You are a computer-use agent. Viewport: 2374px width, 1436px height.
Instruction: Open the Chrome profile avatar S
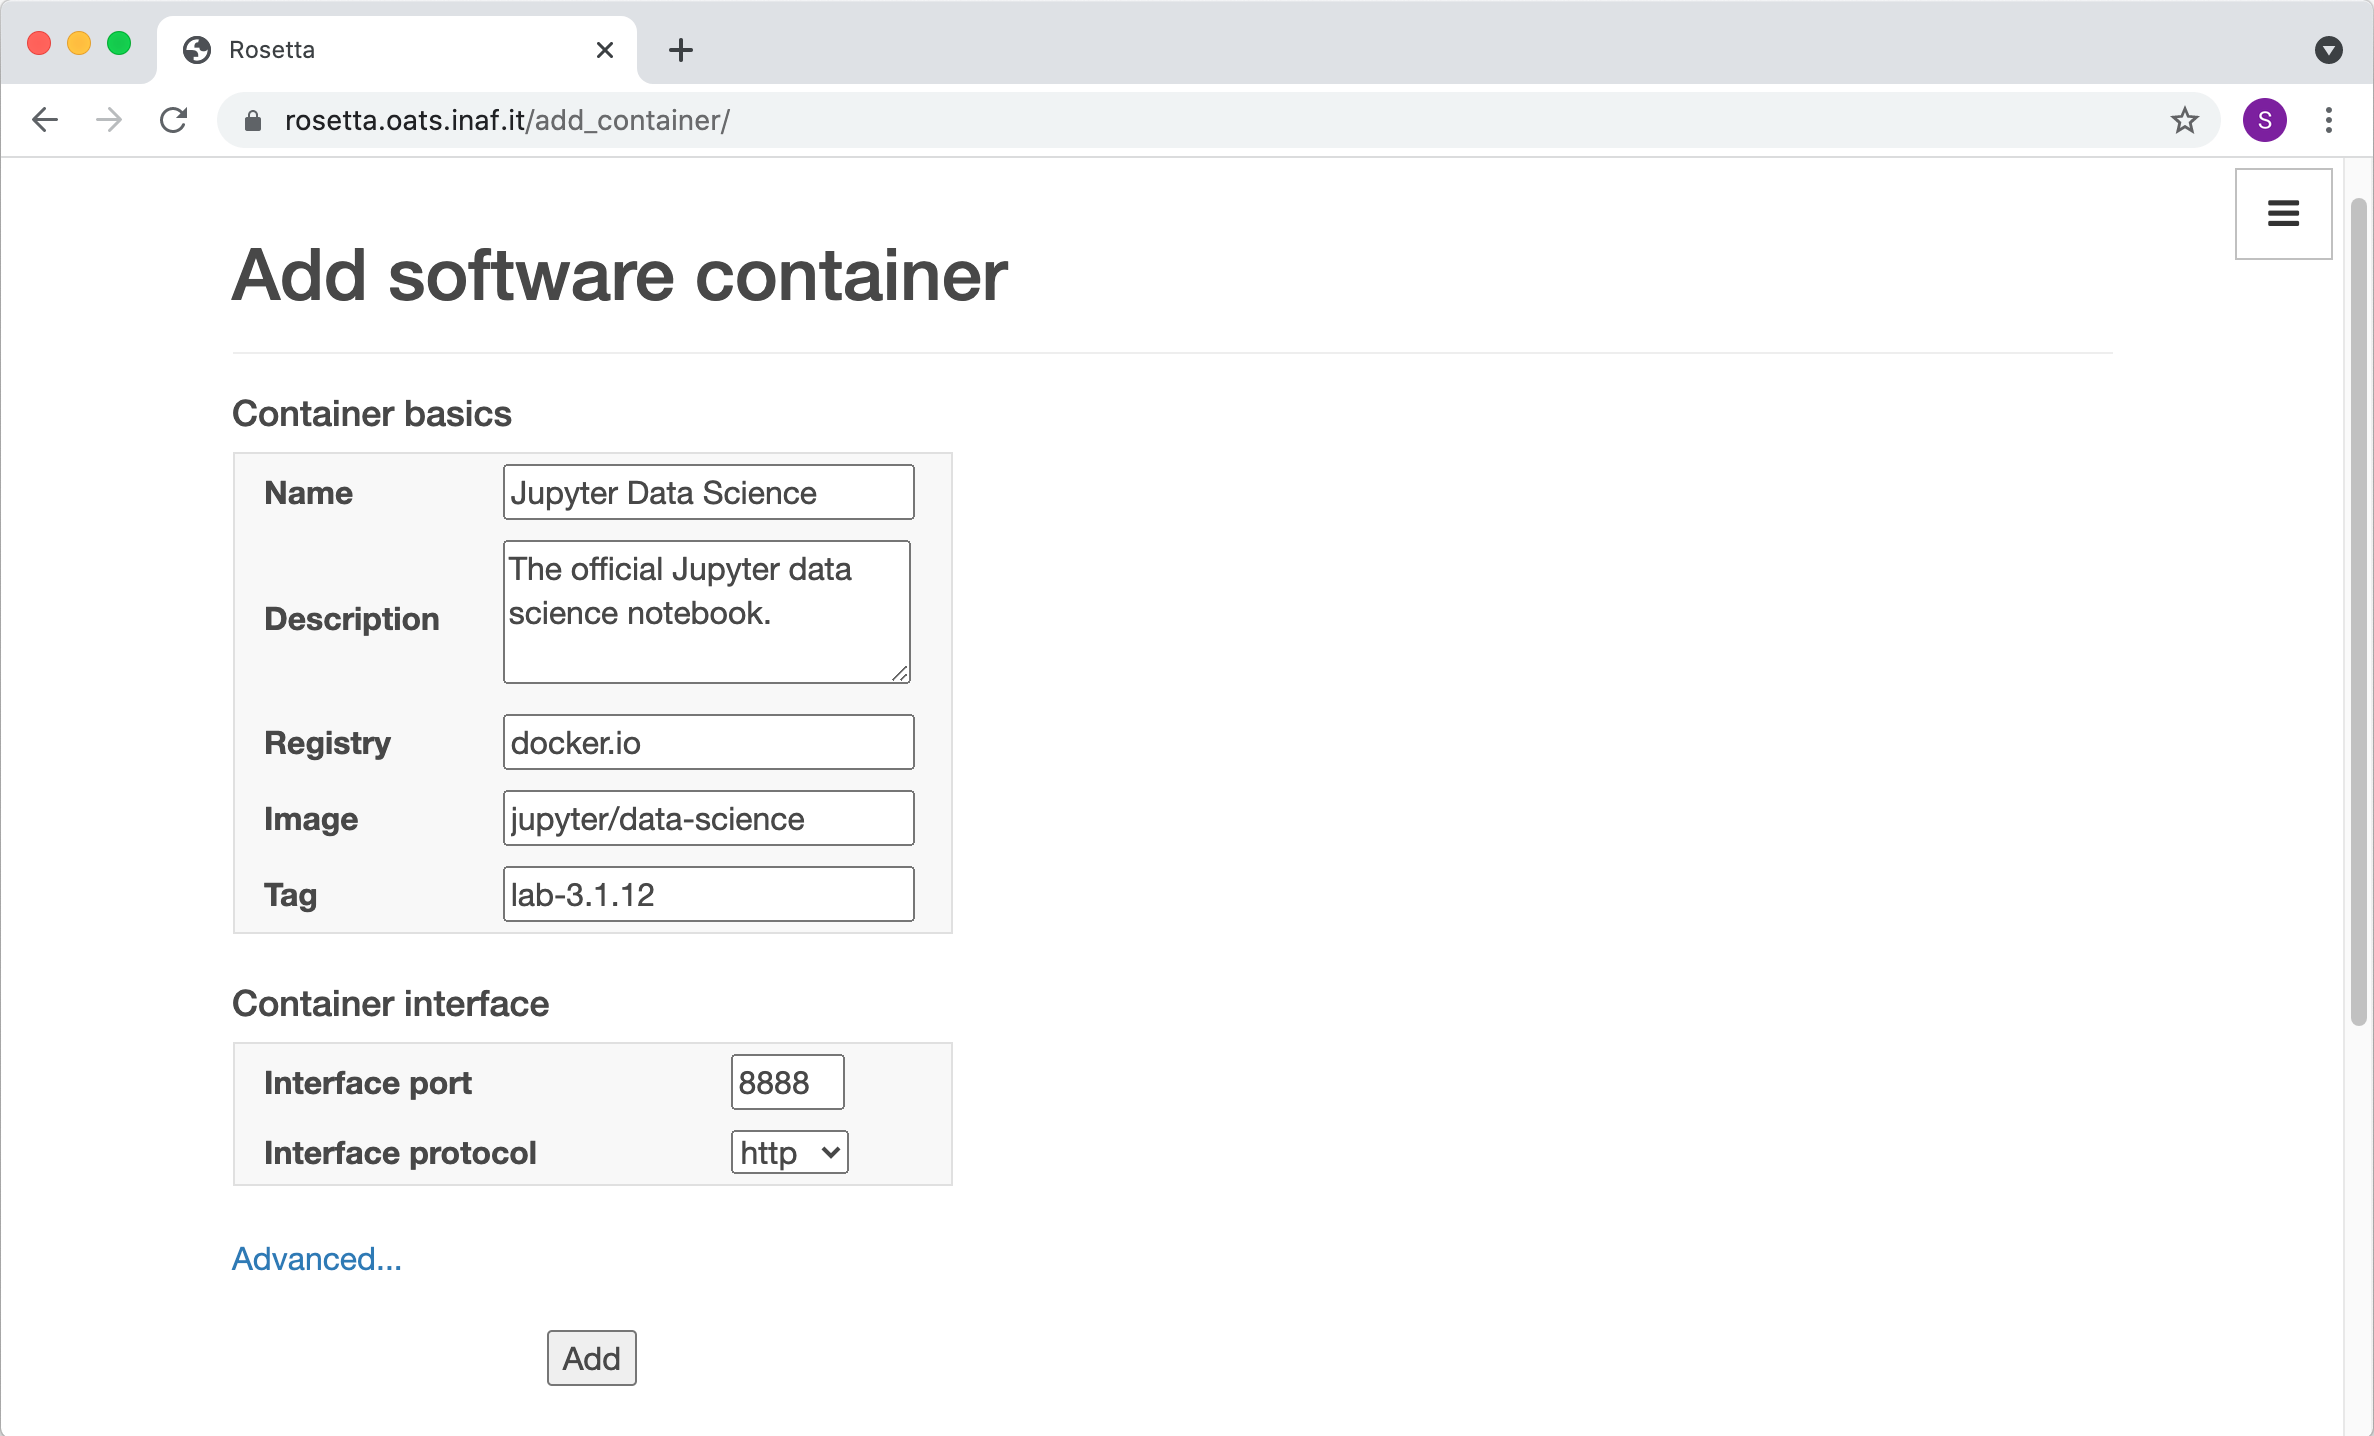pyautogui.click(x=2264, y=120)
